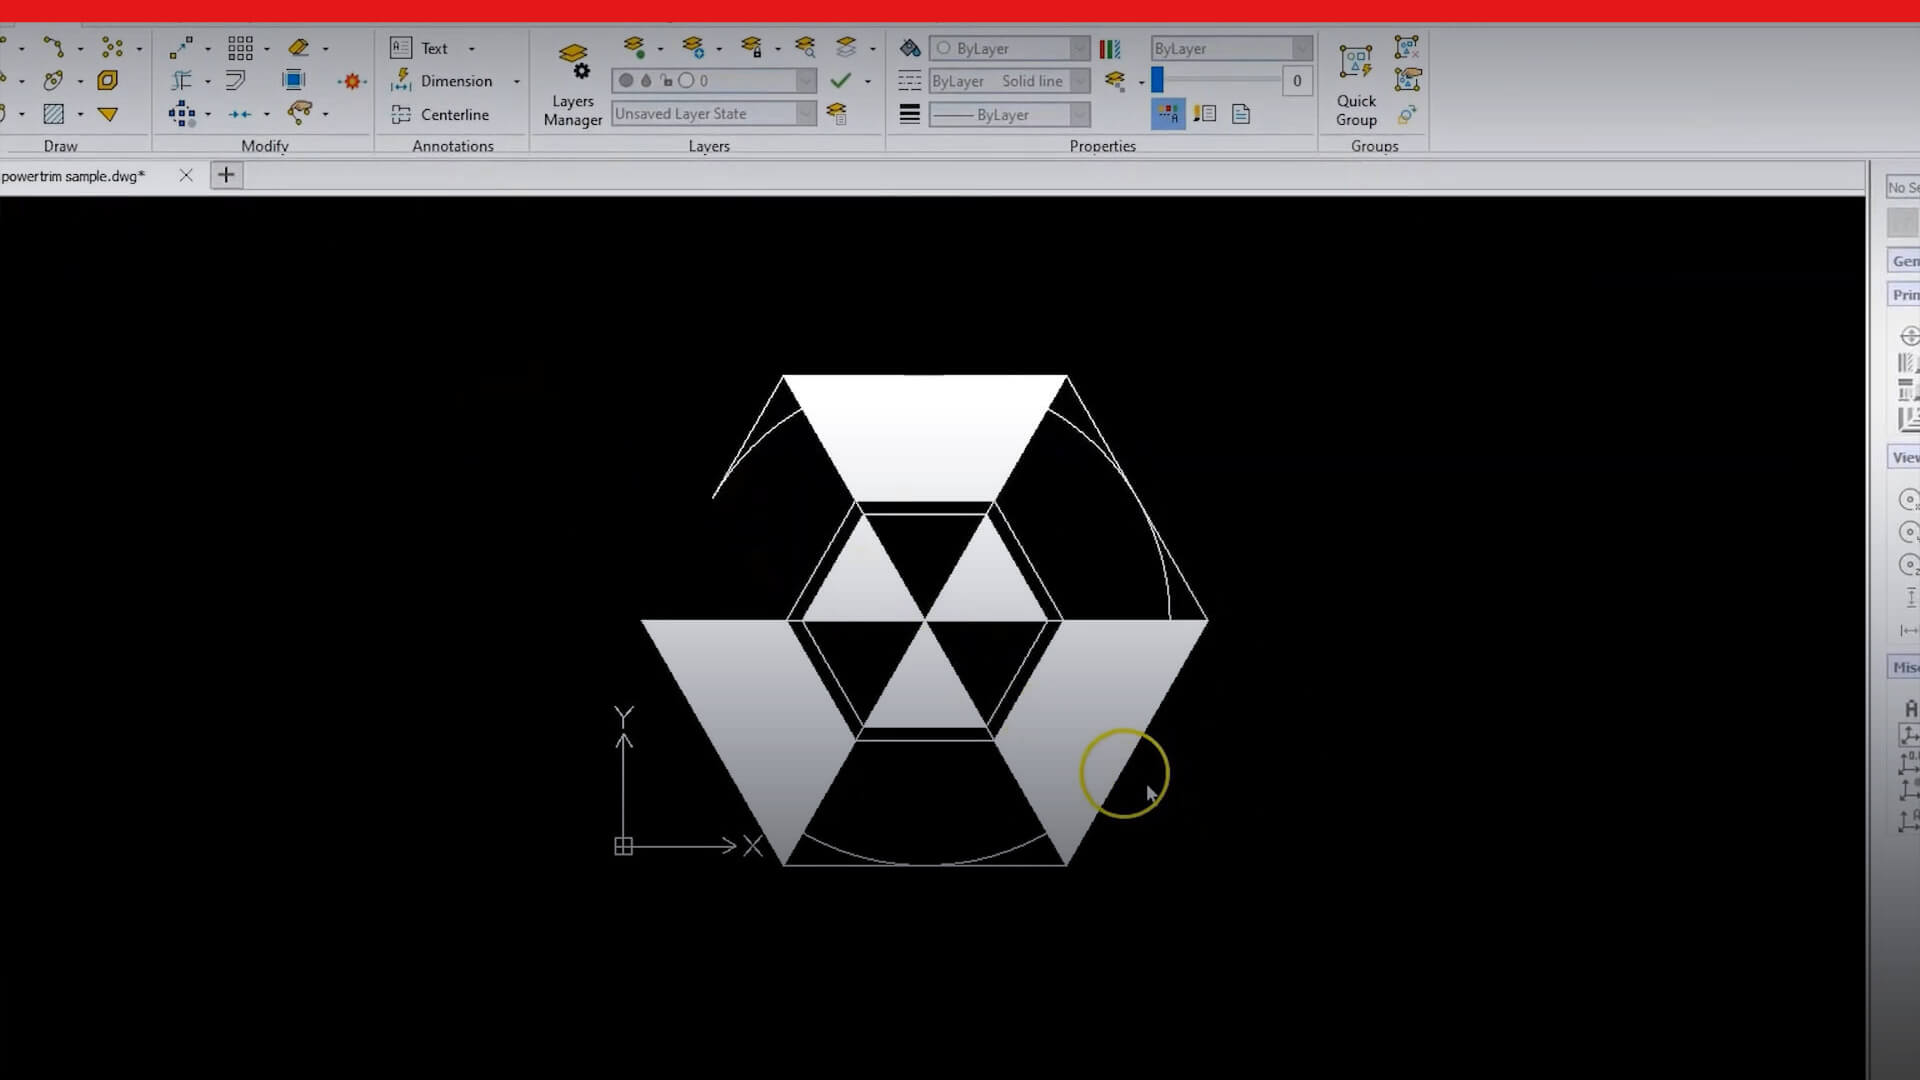1920x1080 pixels.
Task: Click the color stripes select color icon
Action: point(1110,48)
